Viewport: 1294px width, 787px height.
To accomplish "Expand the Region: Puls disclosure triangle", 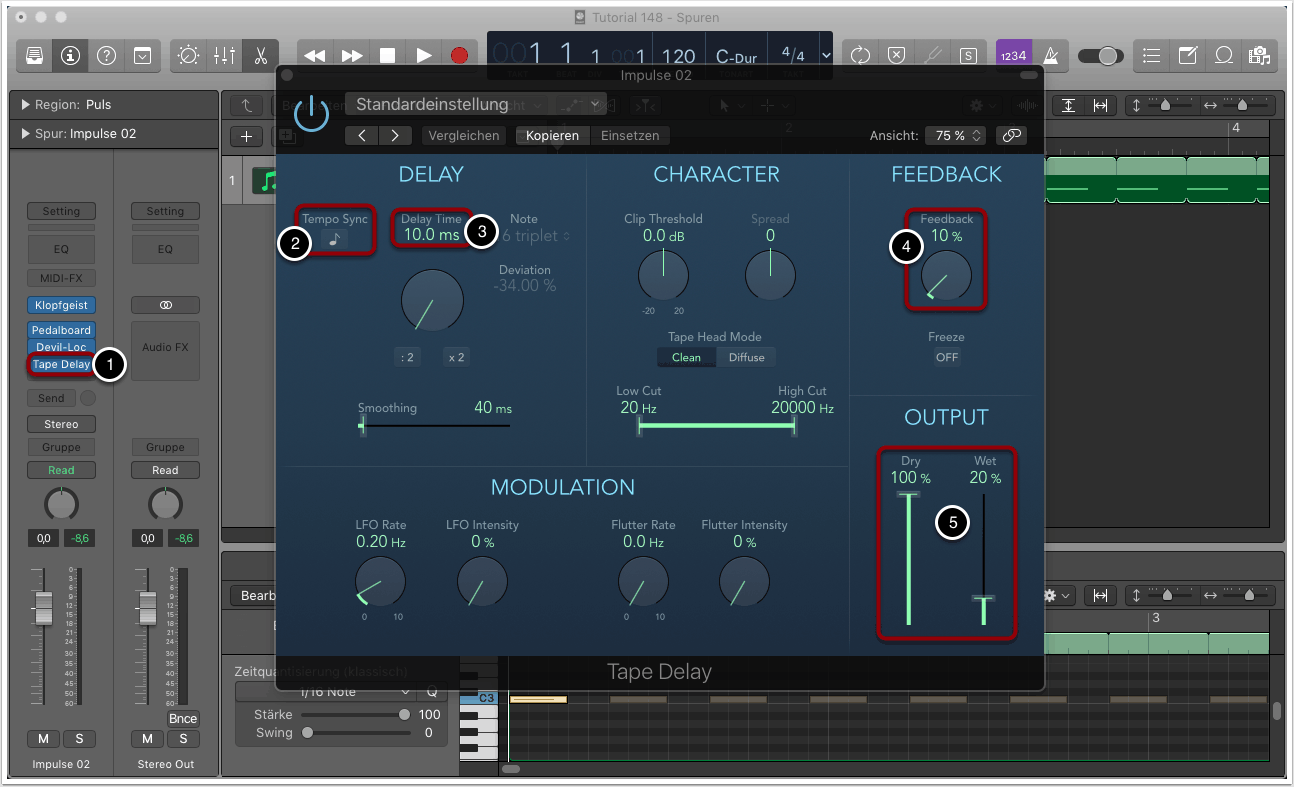I will pos(25,105).
